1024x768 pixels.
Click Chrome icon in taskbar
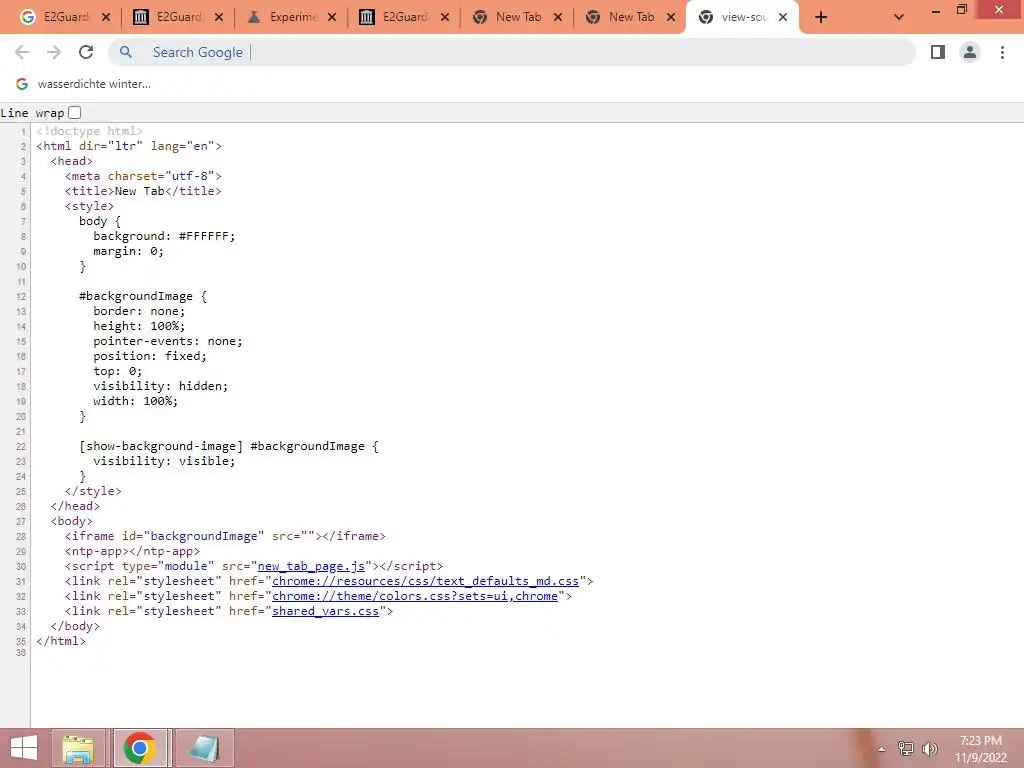tap(140, 748)
